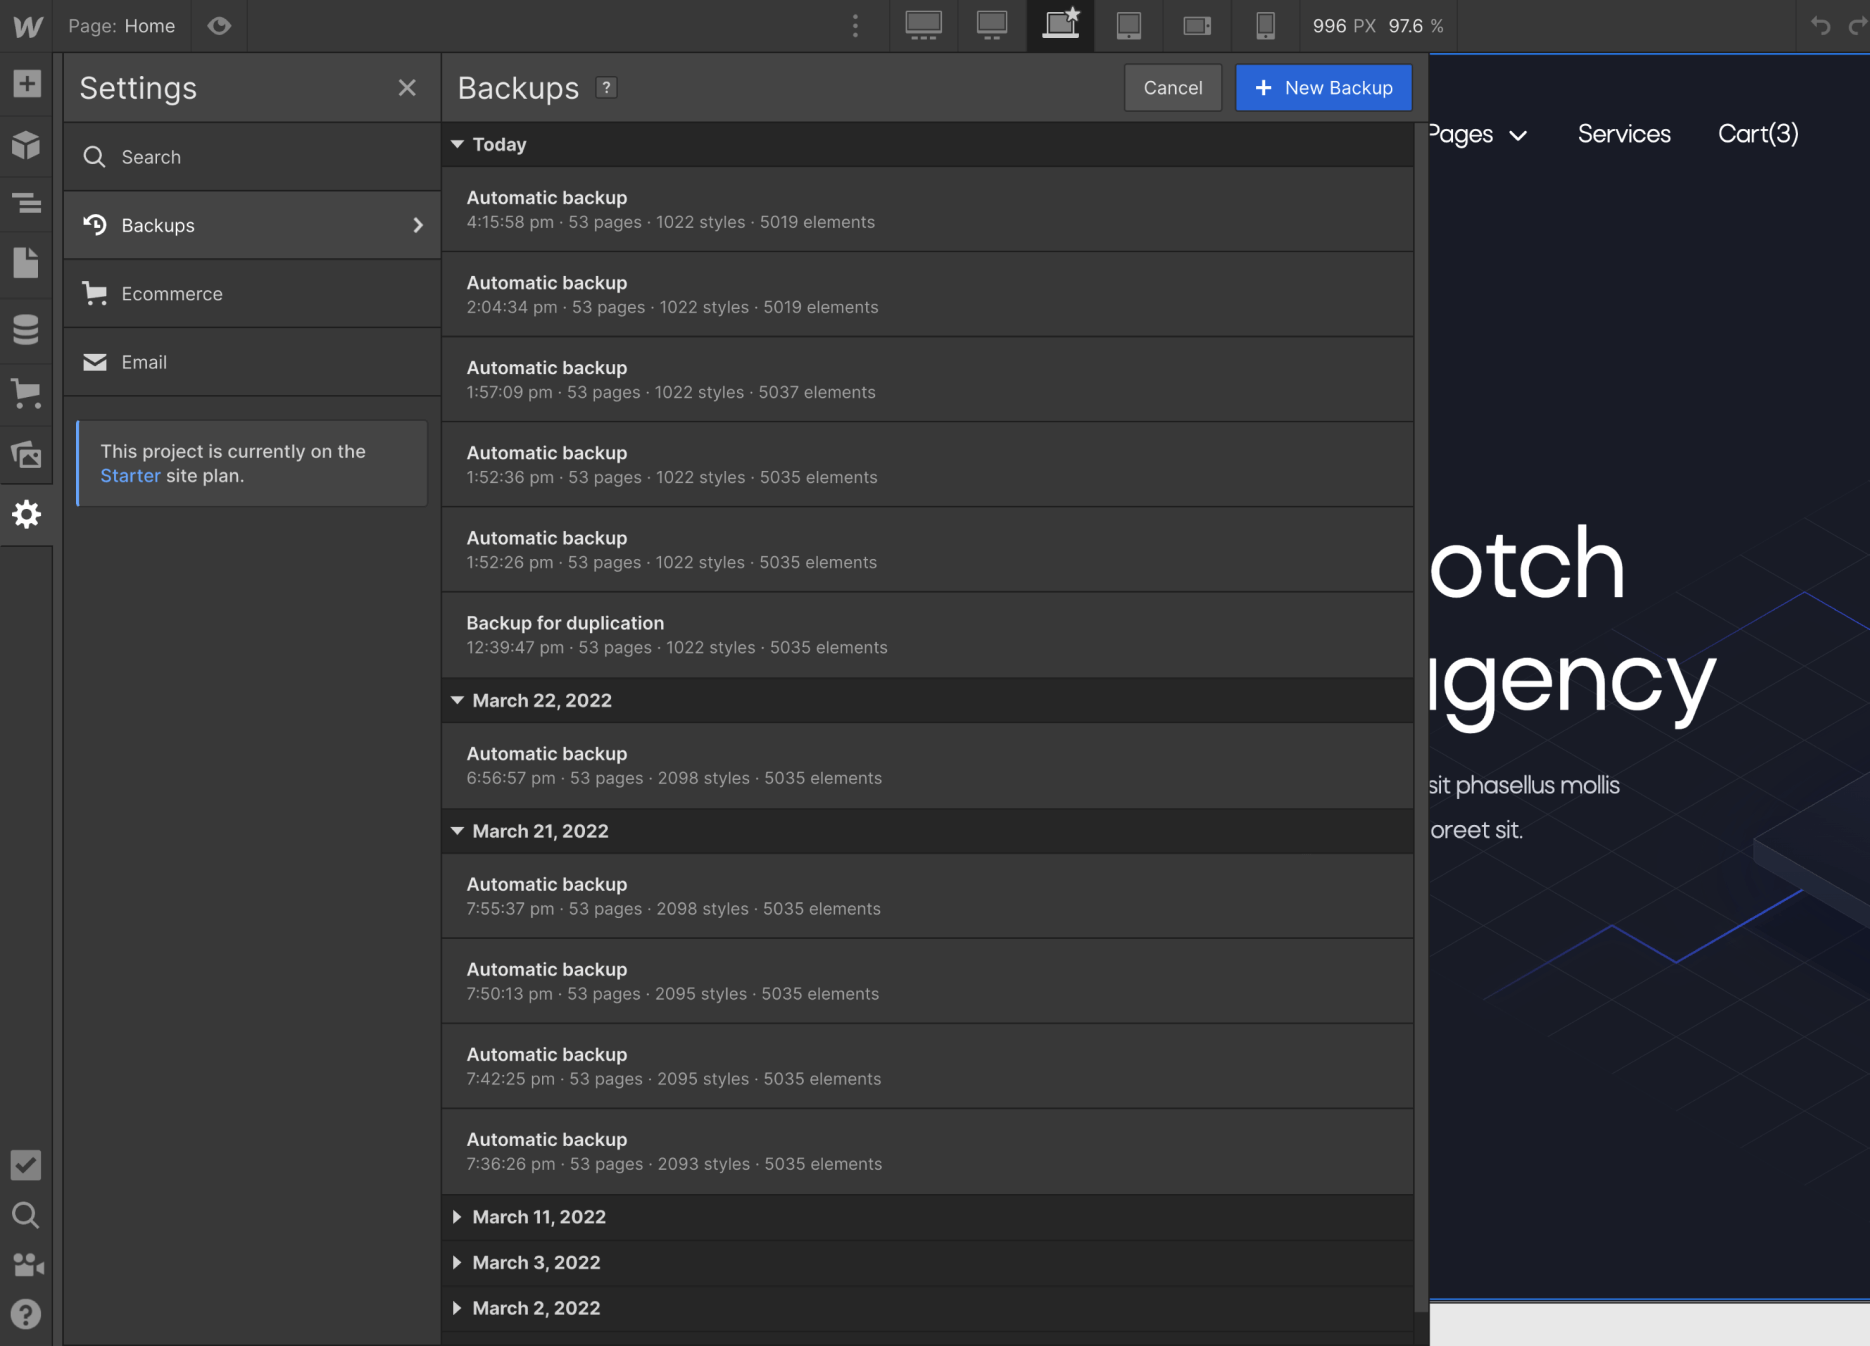Viewport: 1870px width, 1346px height.
Task: Open the Navigator panel
Action: tap(27, 204)
